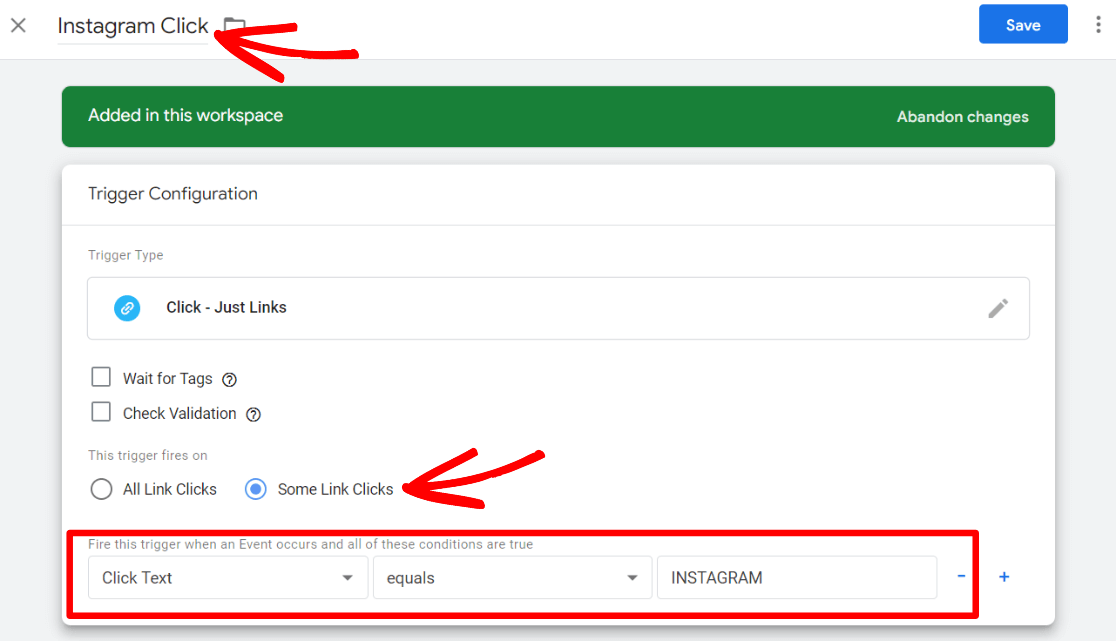Select the Some Link Clicks radio option

(256, 489)
